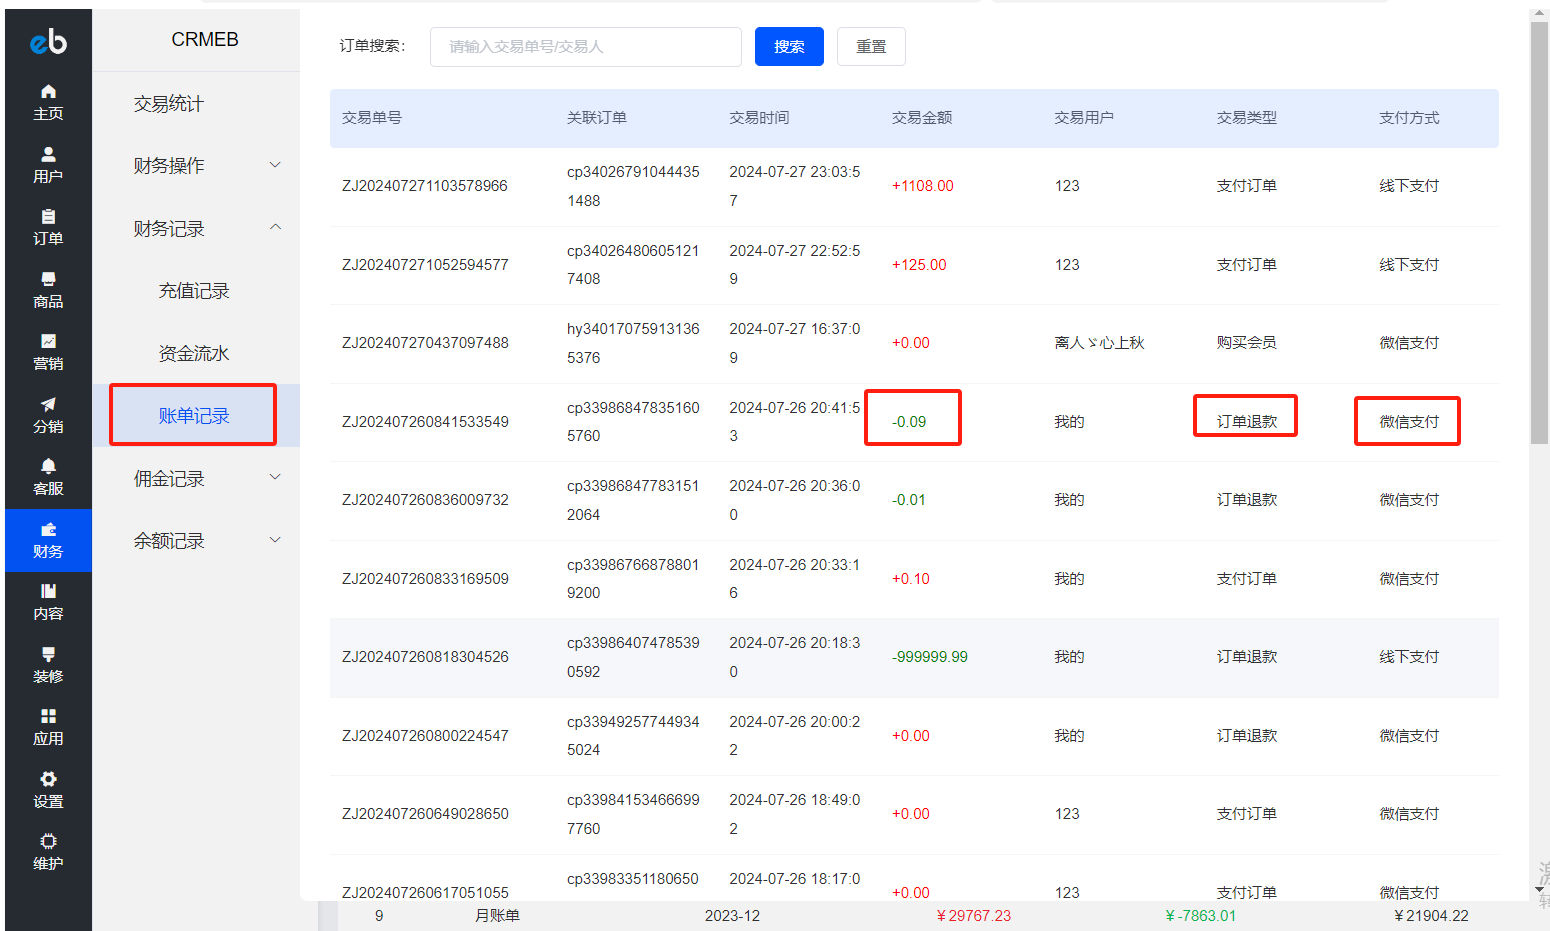
Task: Open the 装修 decoration sidebar icon
Action: [48, 665]
